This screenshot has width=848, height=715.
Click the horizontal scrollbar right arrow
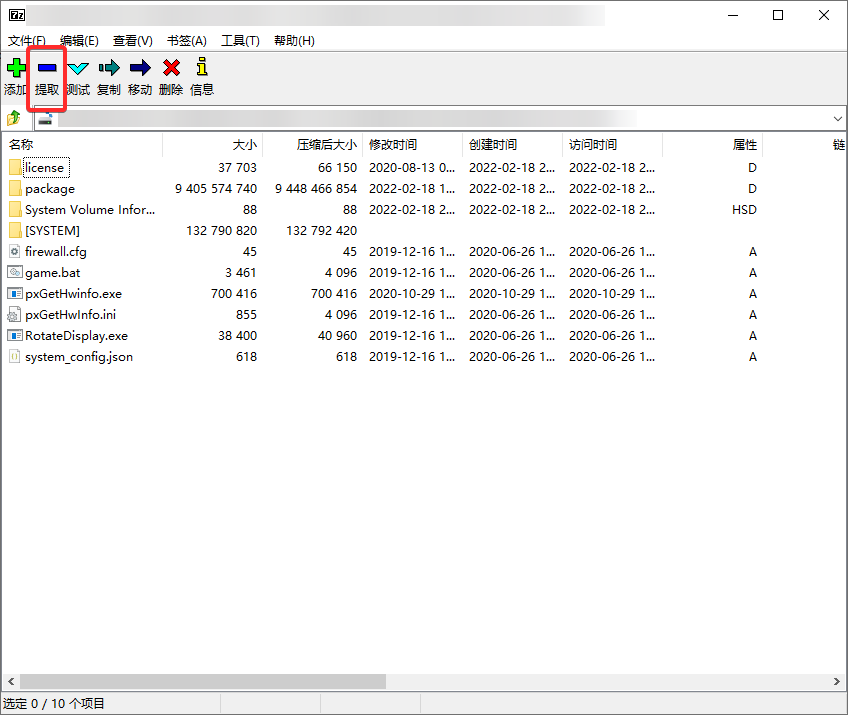[839, 681]
